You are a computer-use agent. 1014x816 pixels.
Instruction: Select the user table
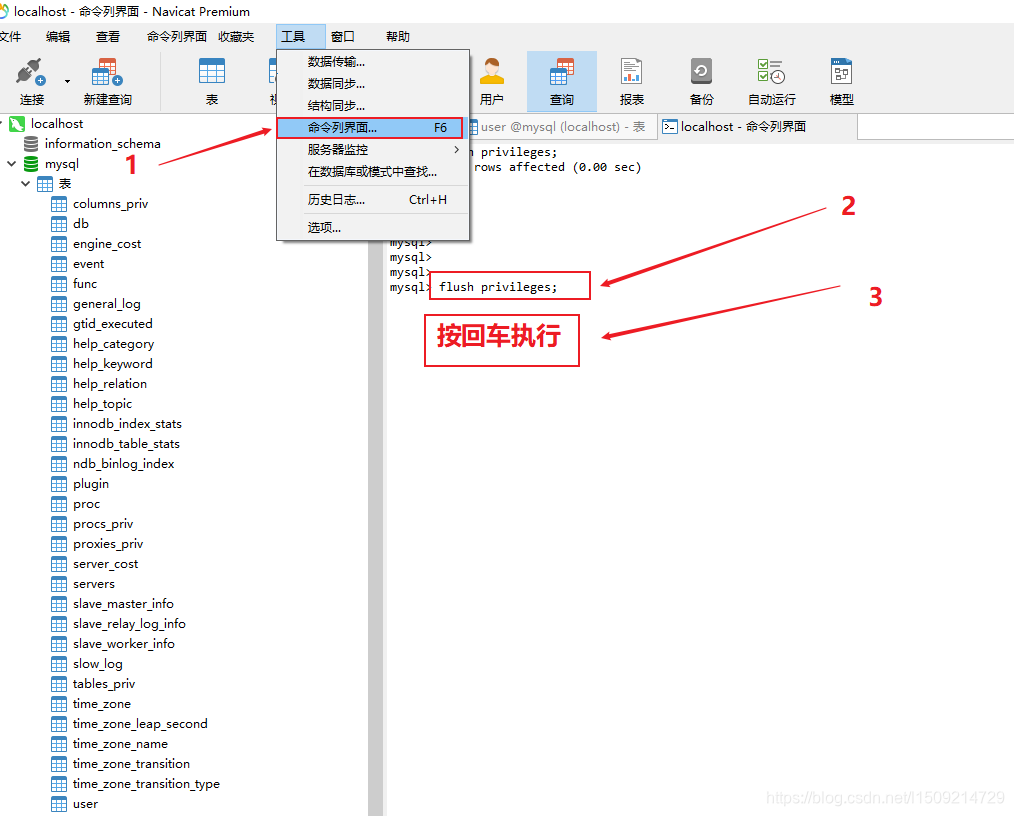coord(85,804)
